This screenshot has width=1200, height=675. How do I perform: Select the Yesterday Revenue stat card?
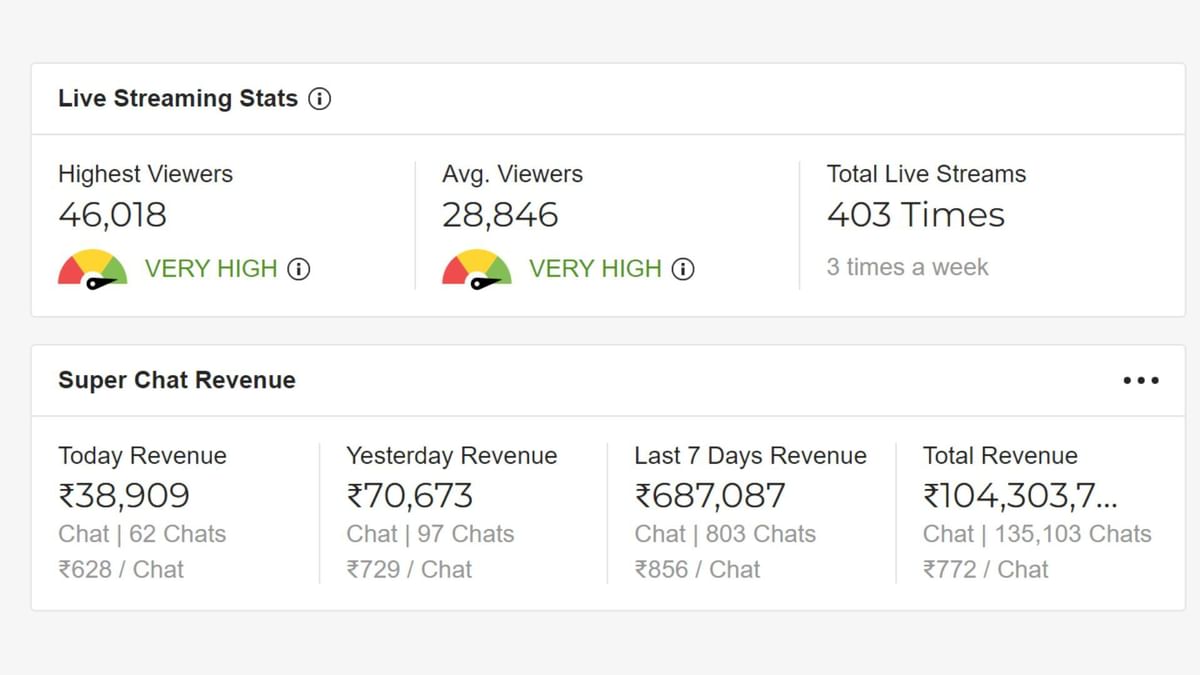click(x=451, y=510)
